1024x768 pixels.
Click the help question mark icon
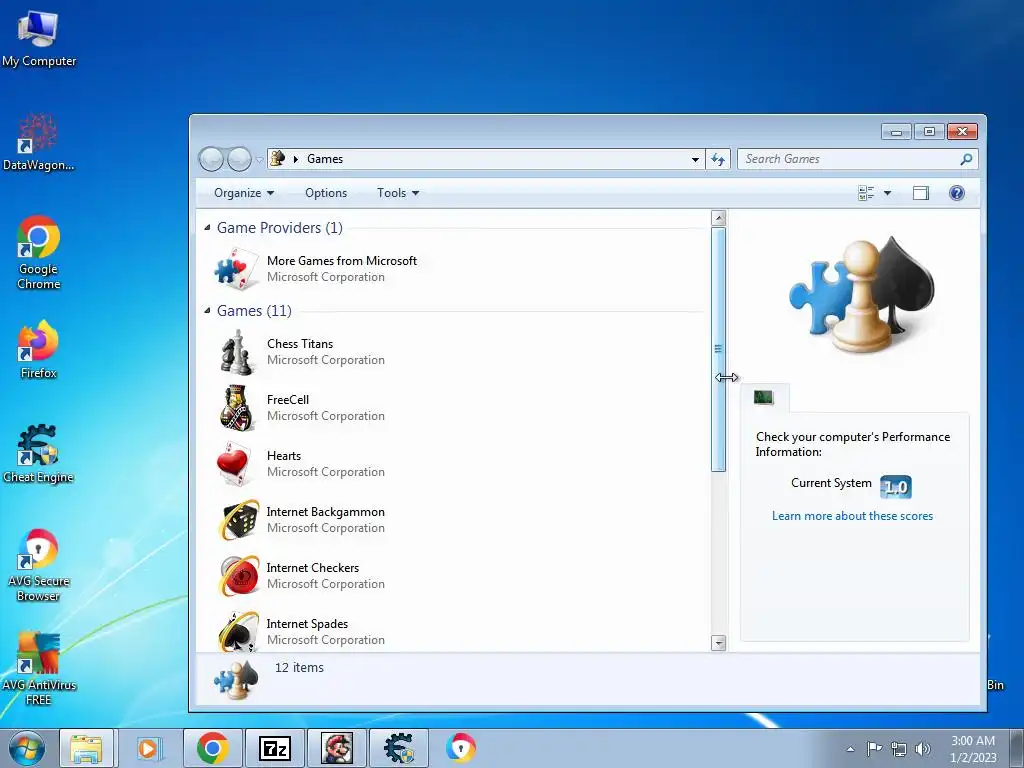(x=957, y=193)
